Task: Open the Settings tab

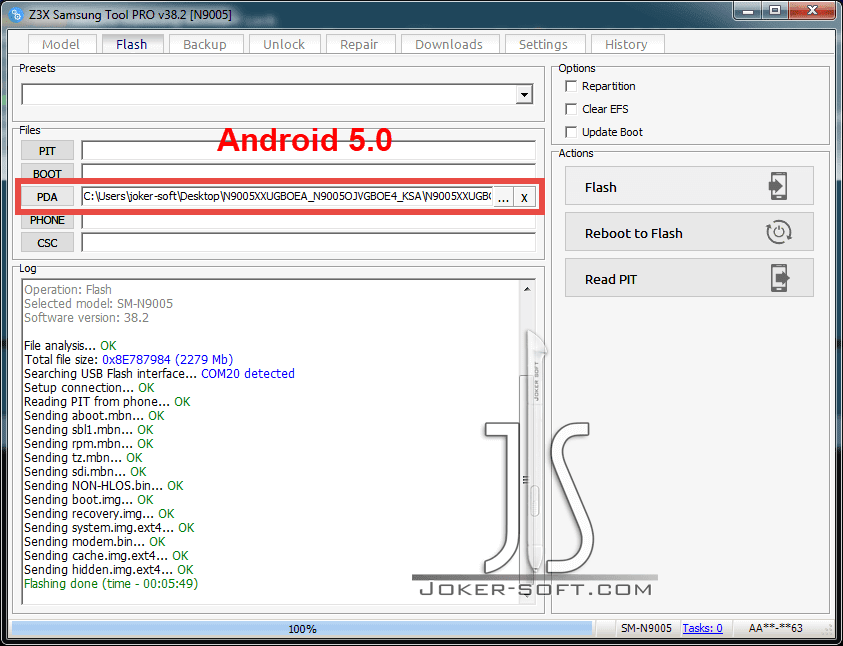Action: [x=543, y=44]
